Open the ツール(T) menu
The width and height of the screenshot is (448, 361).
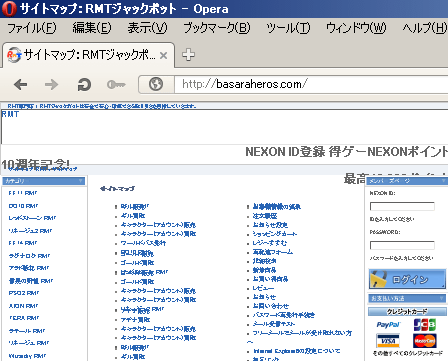(x=288, y=28)
